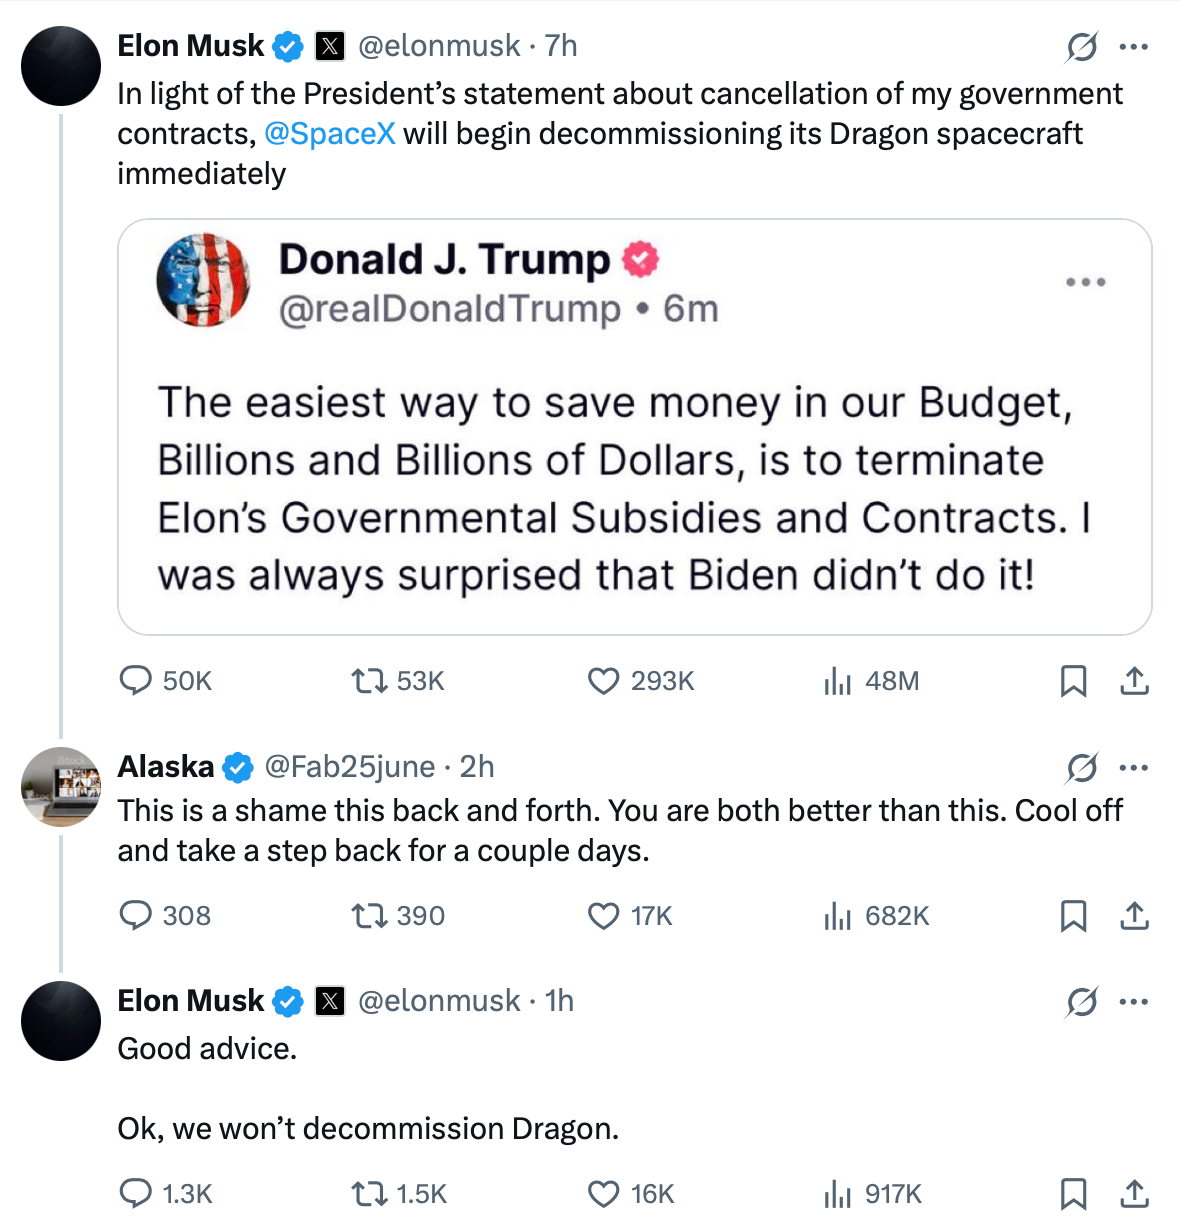Reply to Alaska's comment

click(x=135, y=915)
